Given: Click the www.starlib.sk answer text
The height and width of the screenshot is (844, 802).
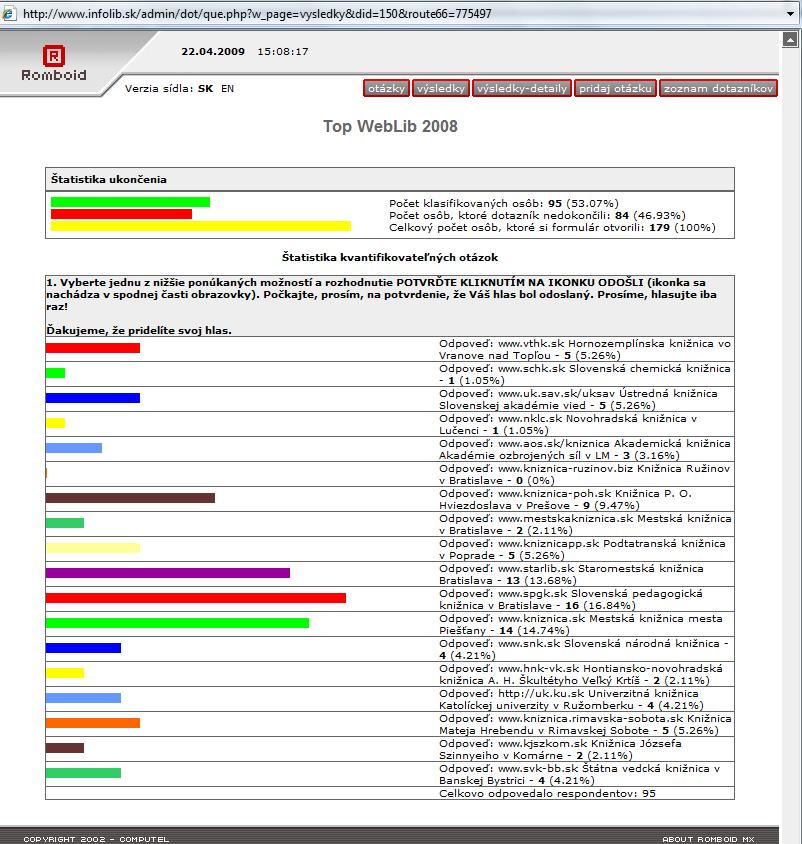Looking at the screenshot, I should pyautogui.click(x=571, y=574).
